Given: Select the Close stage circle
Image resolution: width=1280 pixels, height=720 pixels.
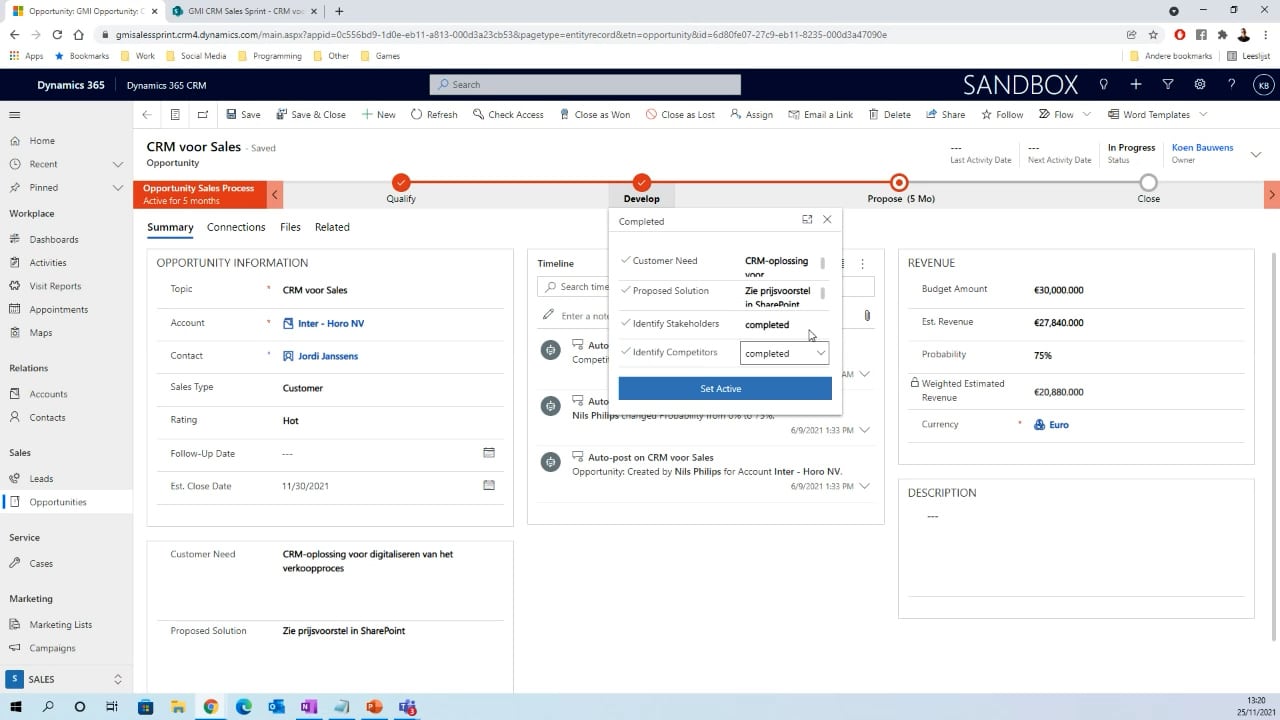Looking at the screenshot, I should pos(1148,182).
